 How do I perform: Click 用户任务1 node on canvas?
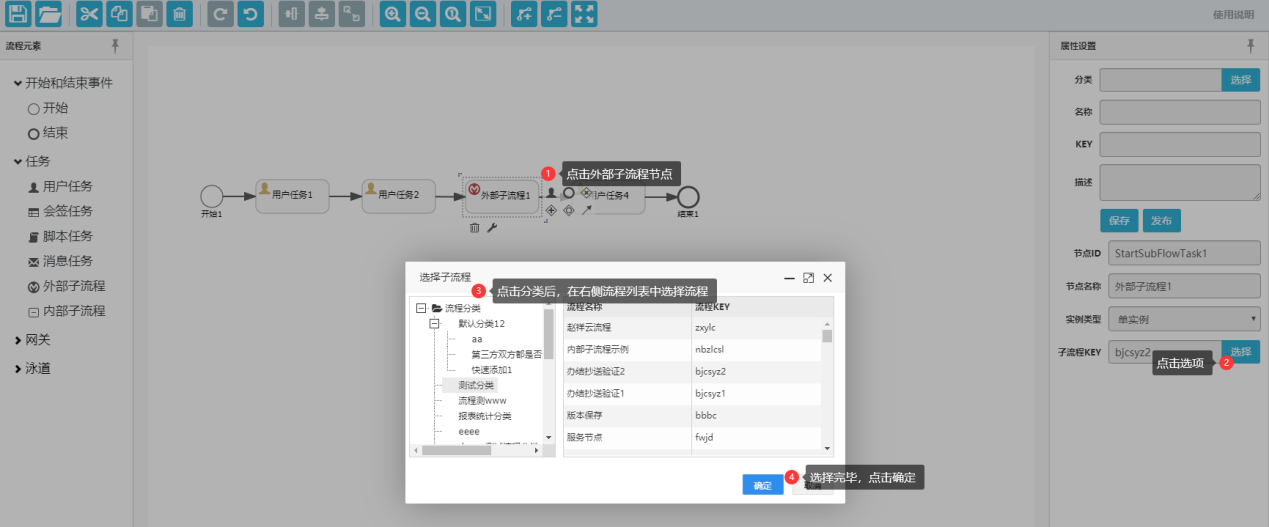pyautogui.click(x=292, y=196)
